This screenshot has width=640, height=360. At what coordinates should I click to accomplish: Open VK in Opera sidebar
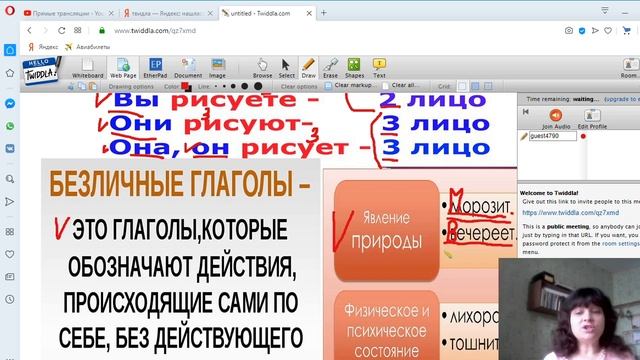10,148
